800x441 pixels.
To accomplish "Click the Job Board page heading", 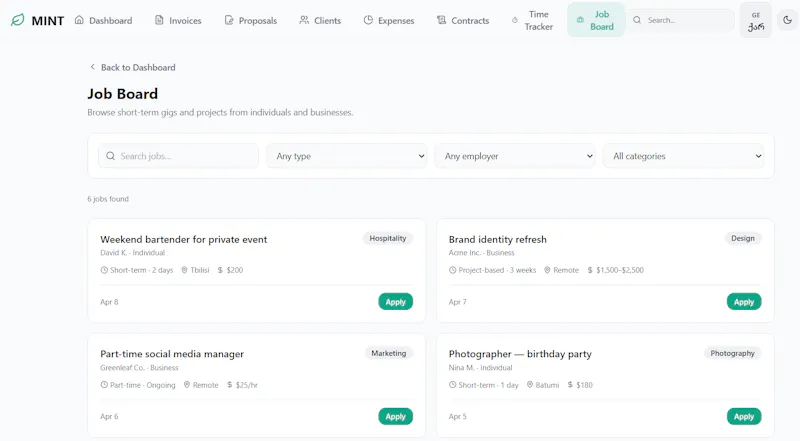I will [x=122, y=94].
